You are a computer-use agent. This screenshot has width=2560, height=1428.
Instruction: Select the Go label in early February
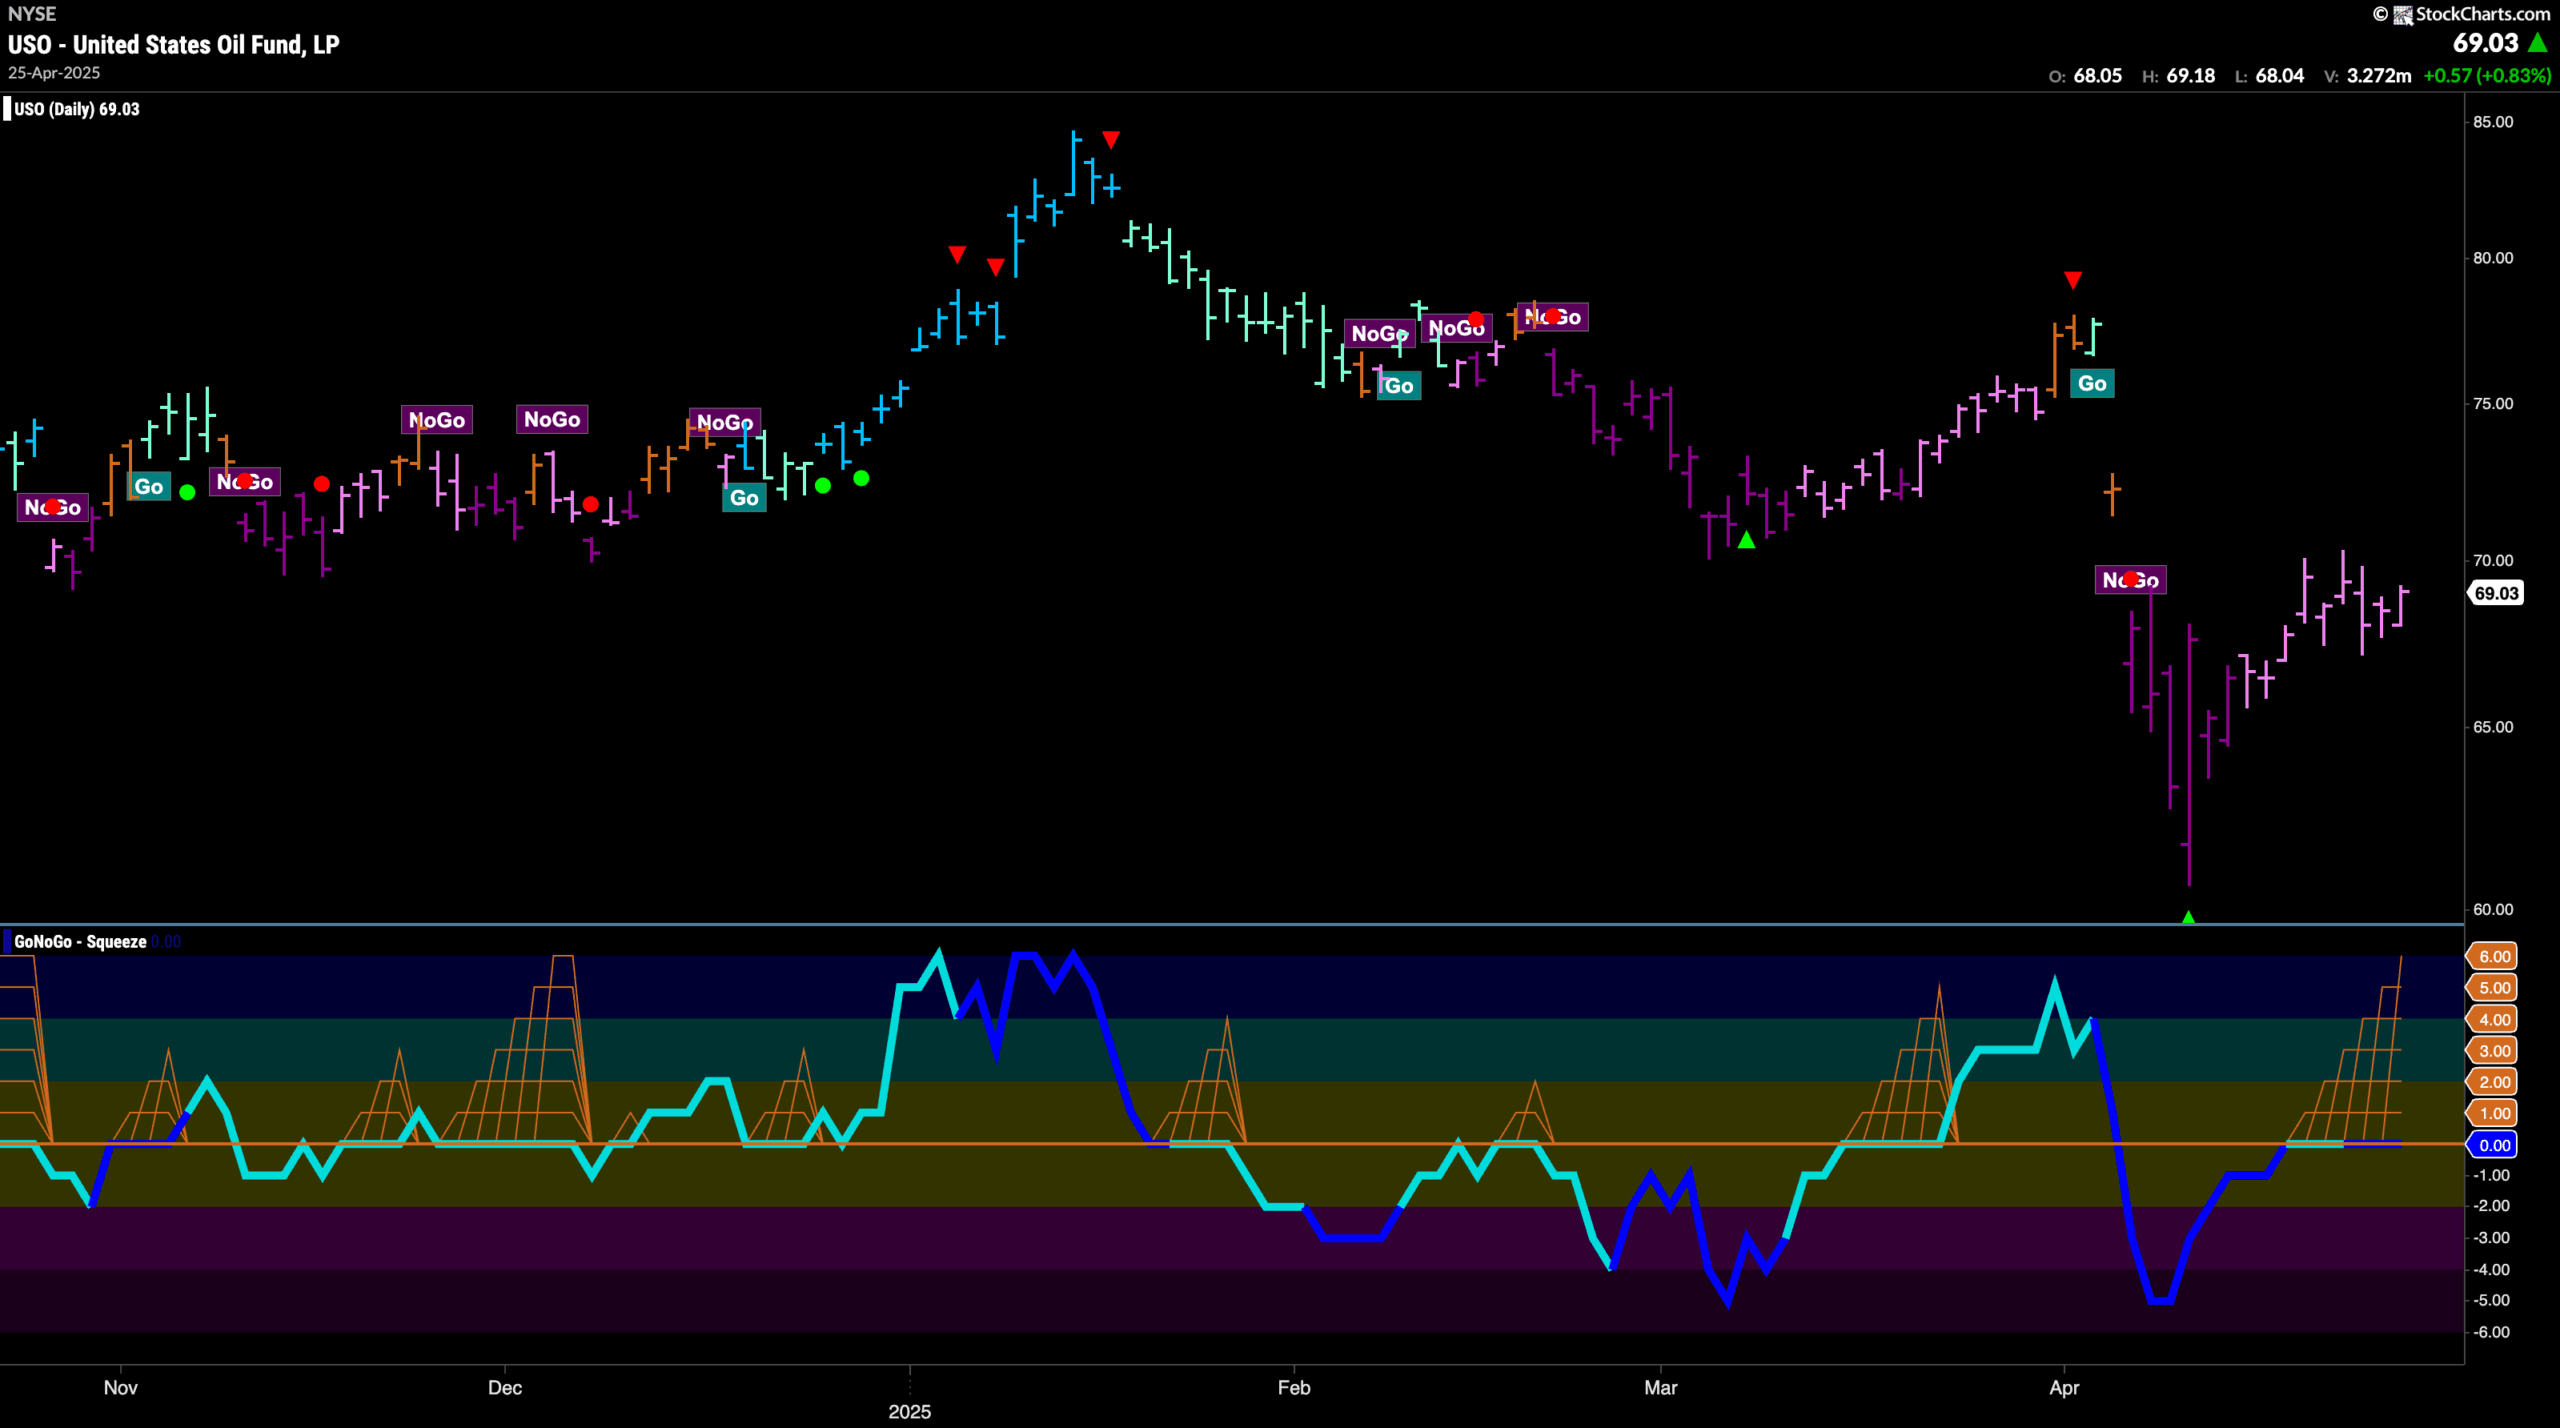click(x=1399, y=386)
